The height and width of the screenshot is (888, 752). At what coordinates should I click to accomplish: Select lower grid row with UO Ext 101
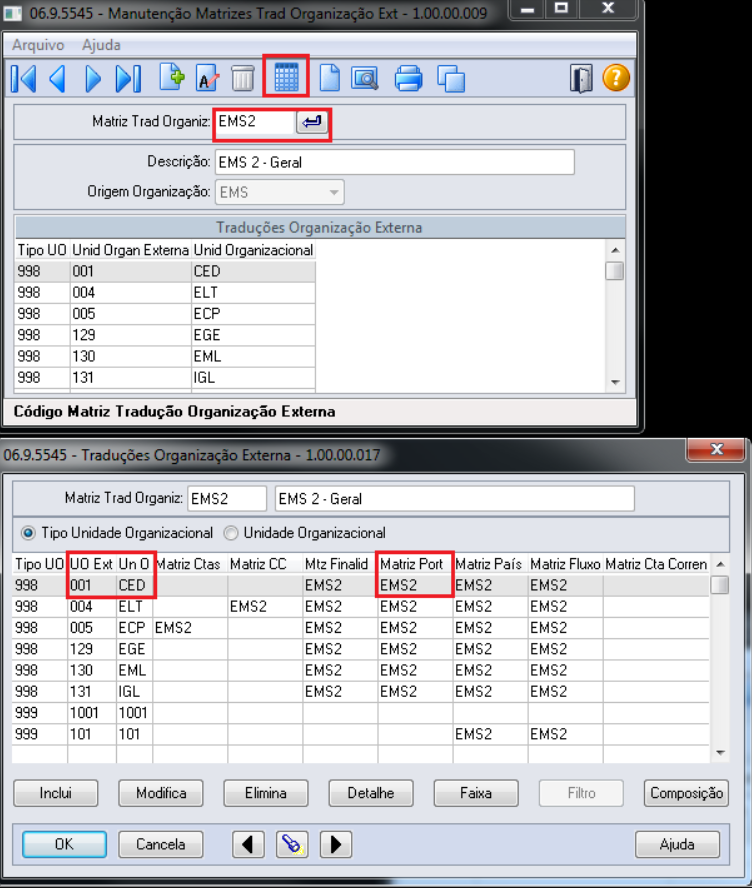361,734
